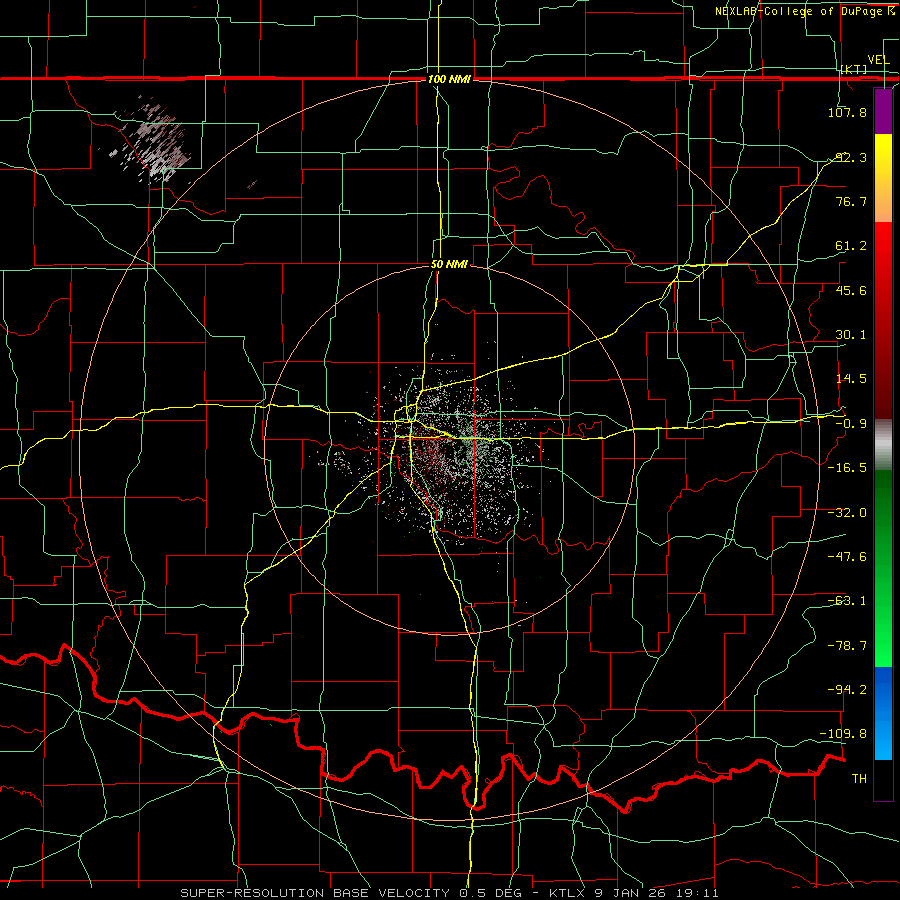Select the 30.1 velocity scale value

click(x=851, y=335)
